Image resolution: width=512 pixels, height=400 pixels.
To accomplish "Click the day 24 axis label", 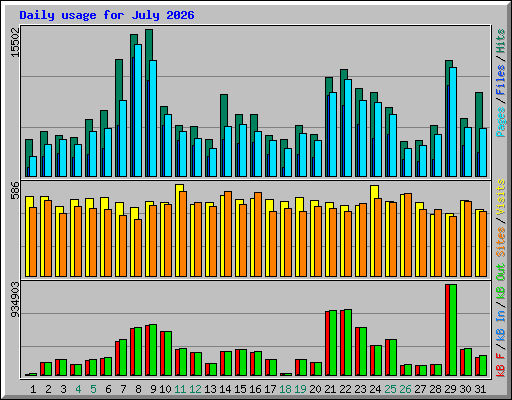I will click(375, 389).
